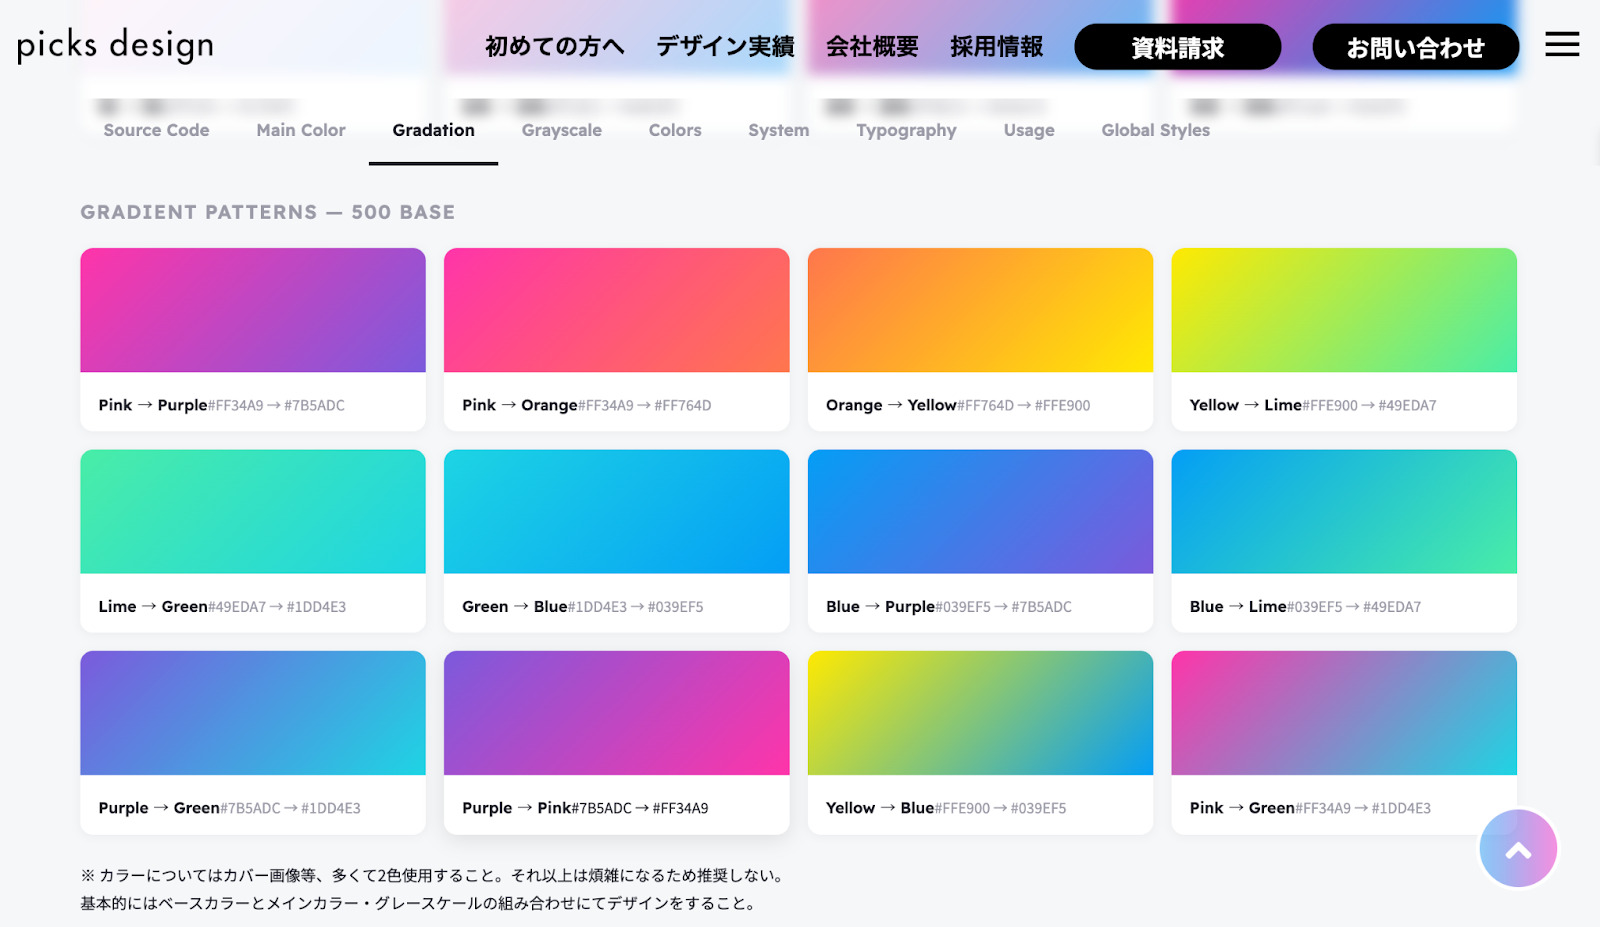
Task: Select the Typography tab
Action: click(x=905, y=130)
